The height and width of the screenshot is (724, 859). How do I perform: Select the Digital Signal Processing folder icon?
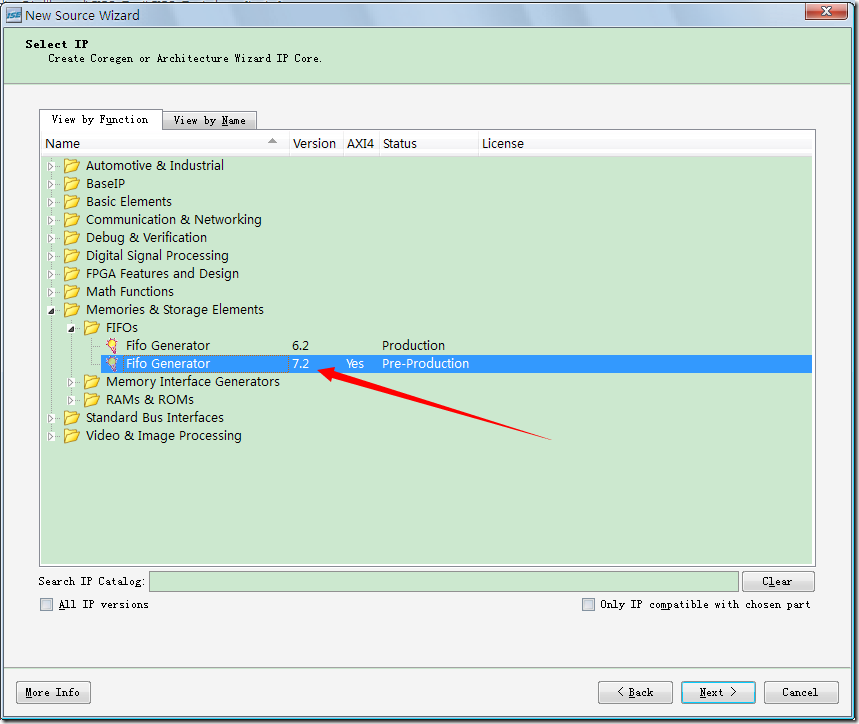pos(72,256)
